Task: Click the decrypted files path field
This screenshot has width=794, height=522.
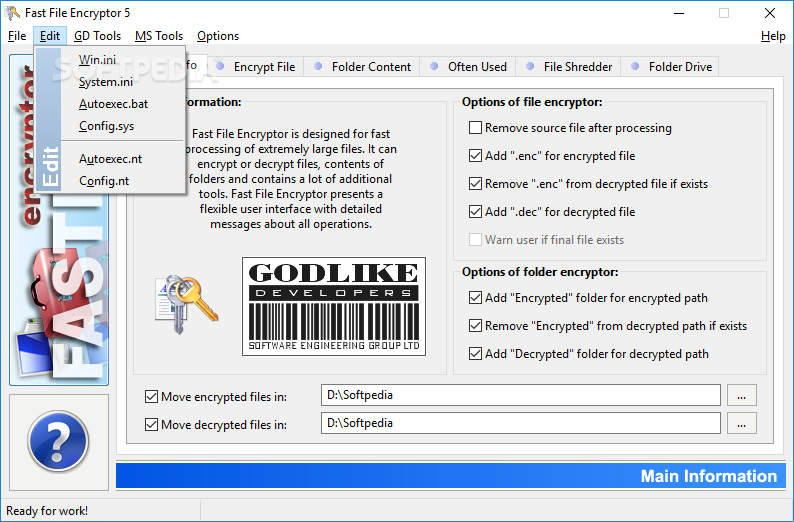Action: pos(521,423)
